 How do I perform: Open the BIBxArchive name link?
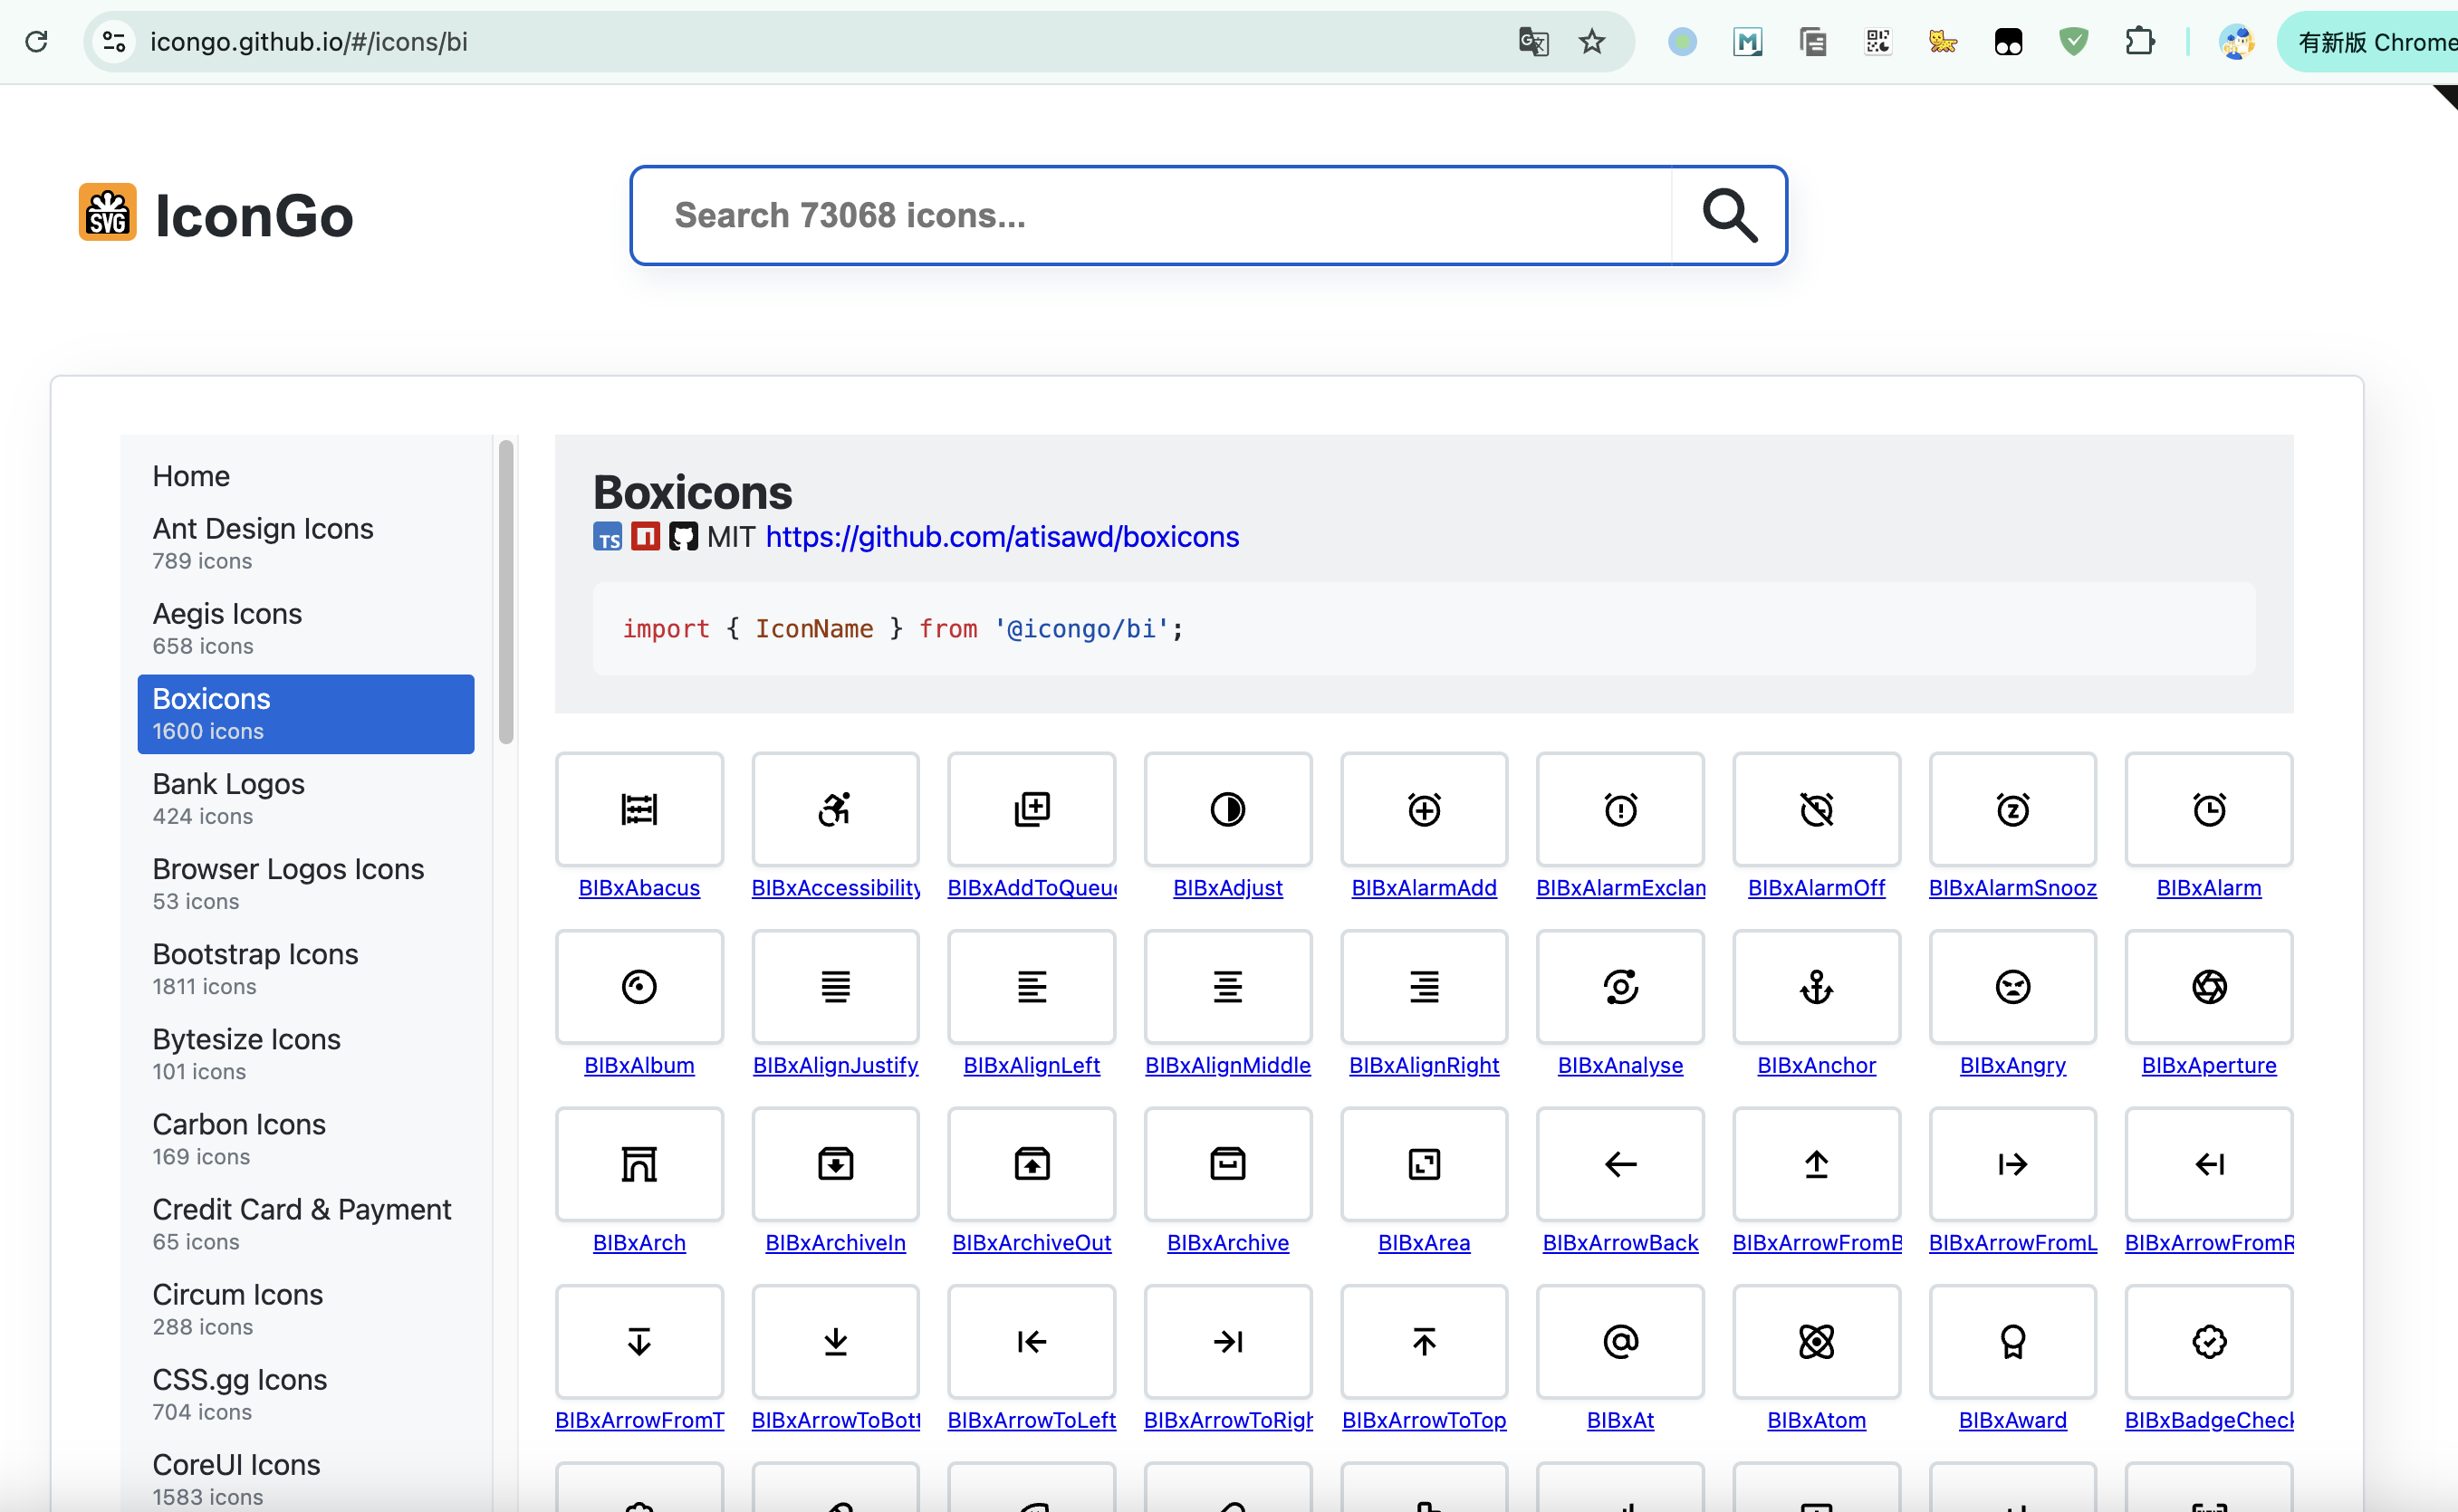point(1227,1243)
